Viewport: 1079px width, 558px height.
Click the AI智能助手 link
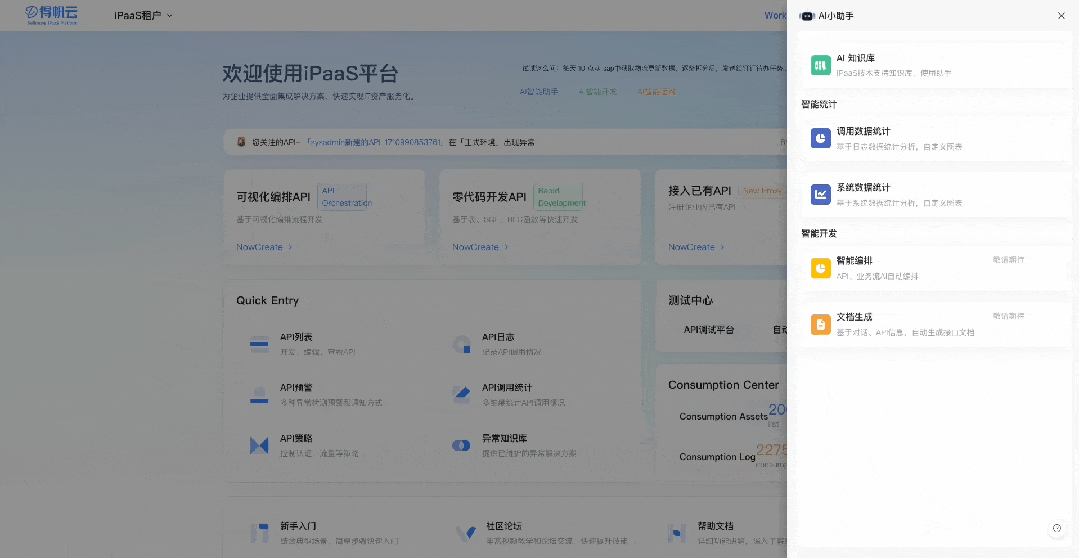(x=539, y=92)
